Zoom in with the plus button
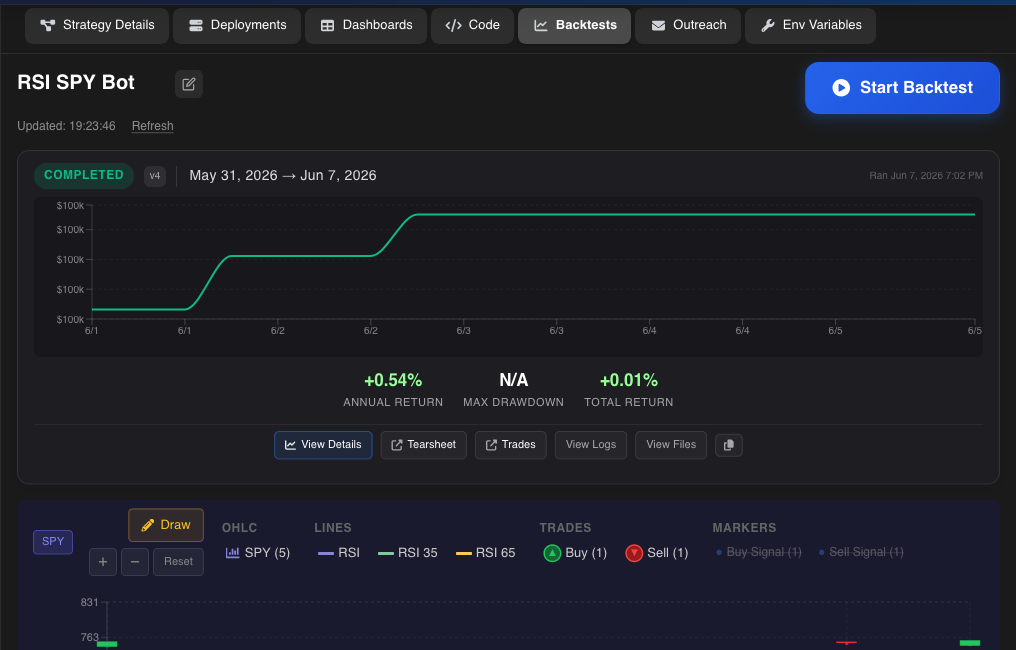The height and width of the screenshot is (650, 1016). 103,562
